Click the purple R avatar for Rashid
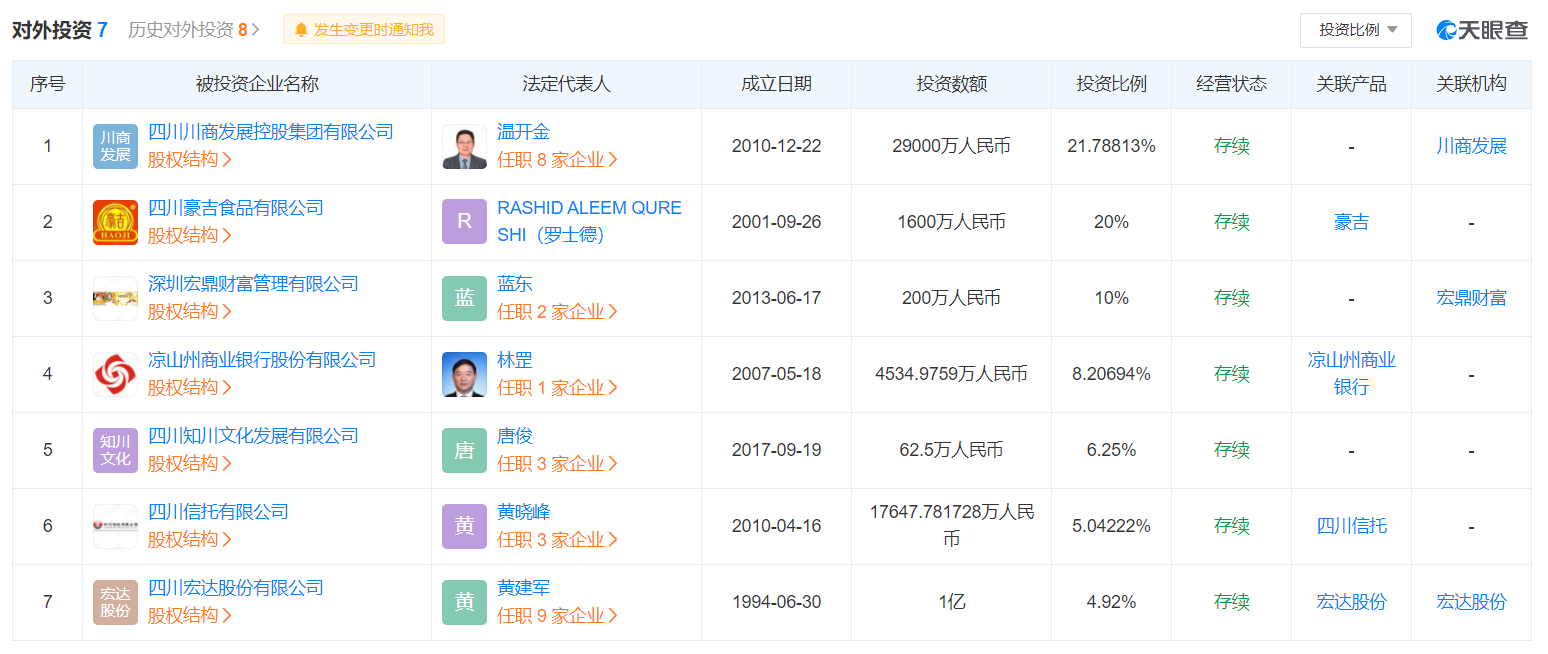 coord(464,222)
